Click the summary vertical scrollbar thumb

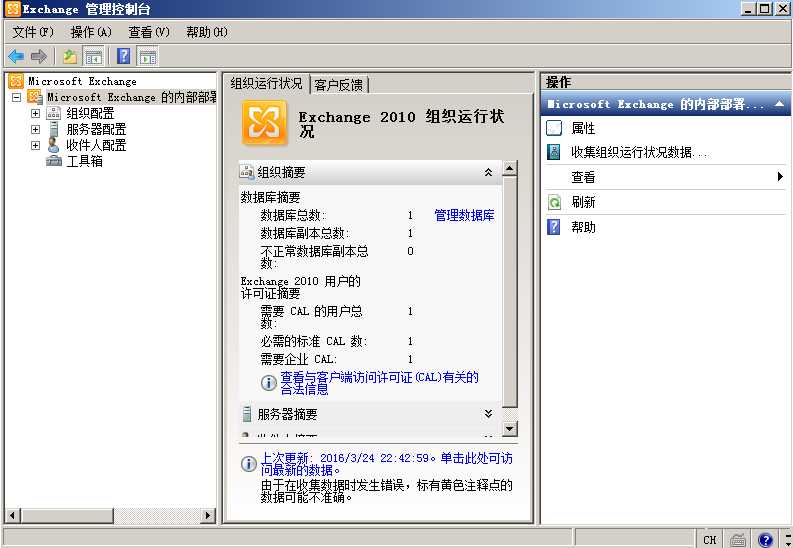pos(510,292)
